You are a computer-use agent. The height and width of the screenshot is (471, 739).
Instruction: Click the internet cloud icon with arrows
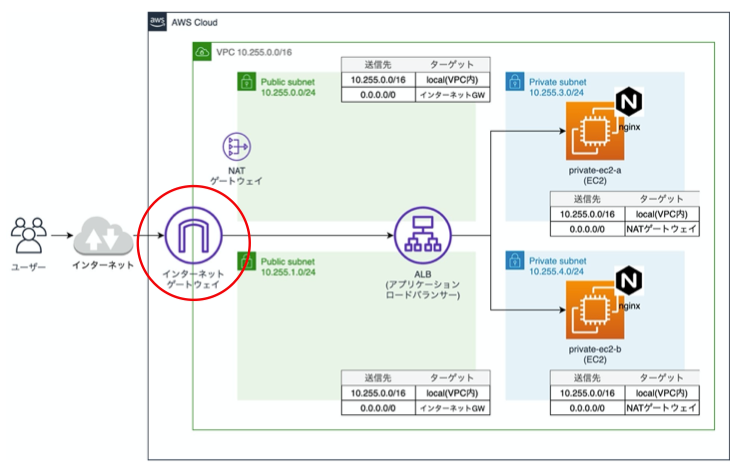click(103, 236)
